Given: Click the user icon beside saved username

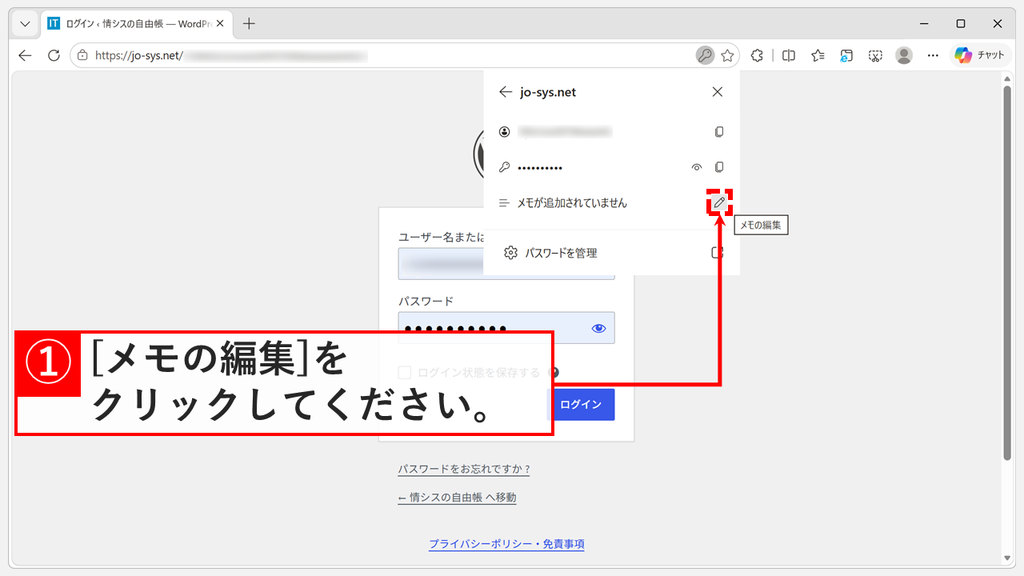Looking at the screenshot, I should point(504,132).
